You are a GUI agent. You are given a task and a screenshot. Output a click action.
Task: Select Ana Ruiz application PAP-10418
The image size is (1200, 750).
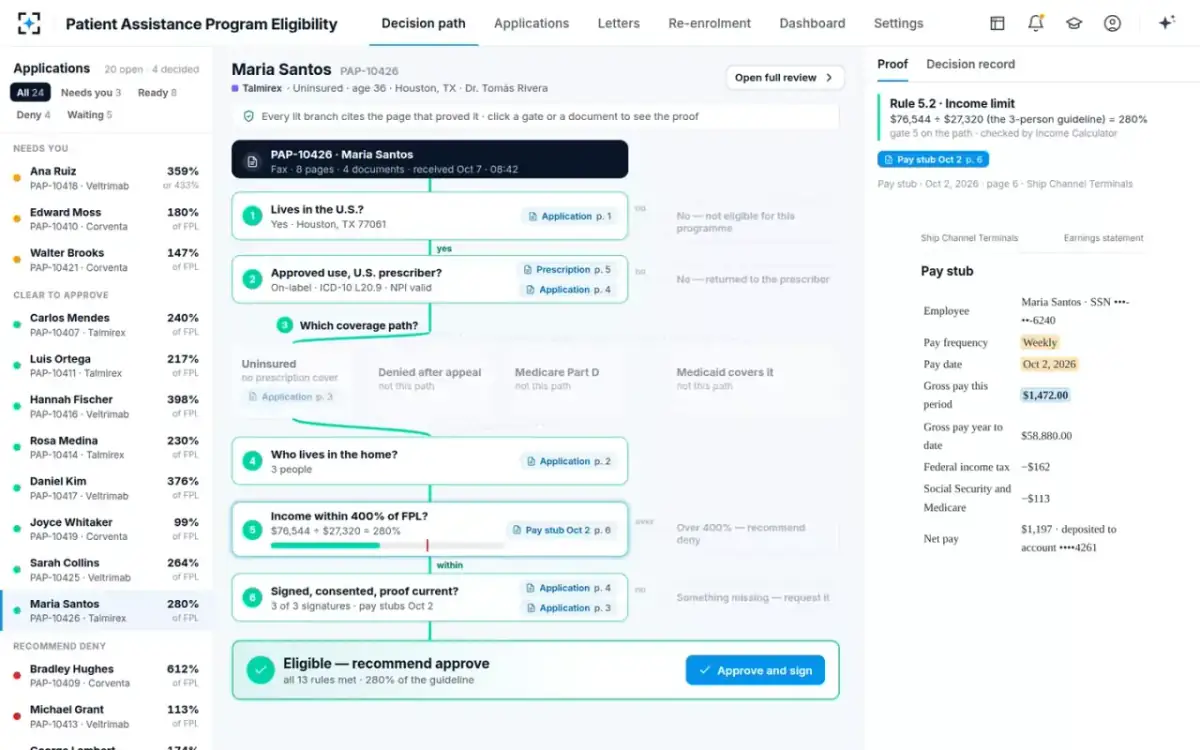click(106, 178)
